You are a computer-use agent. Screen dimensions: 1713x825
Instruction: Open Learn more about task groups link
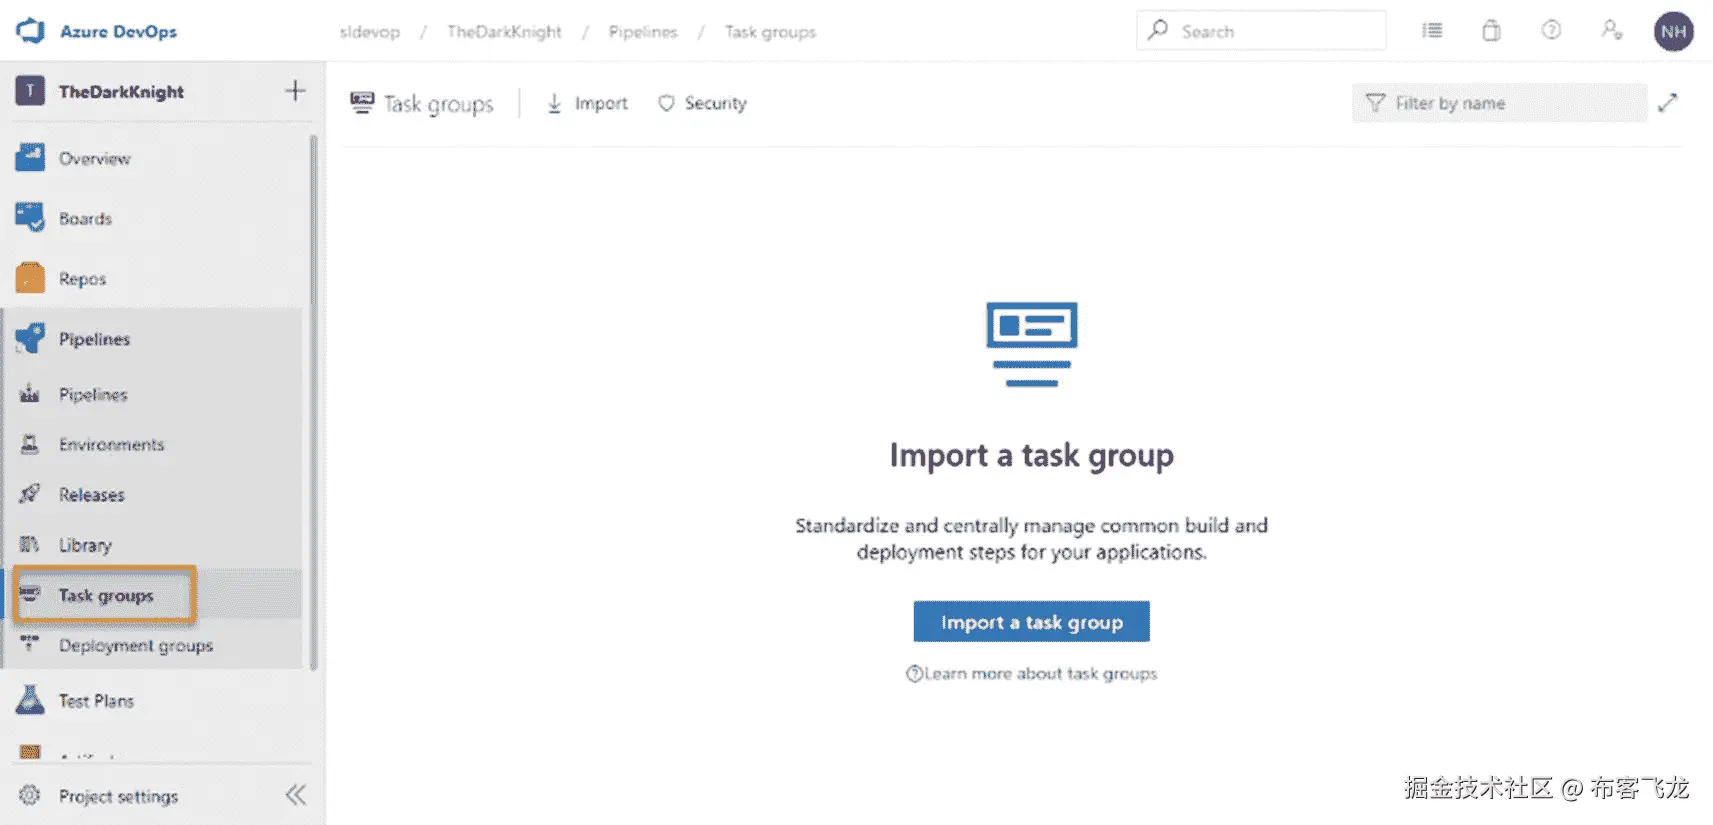1031,673
